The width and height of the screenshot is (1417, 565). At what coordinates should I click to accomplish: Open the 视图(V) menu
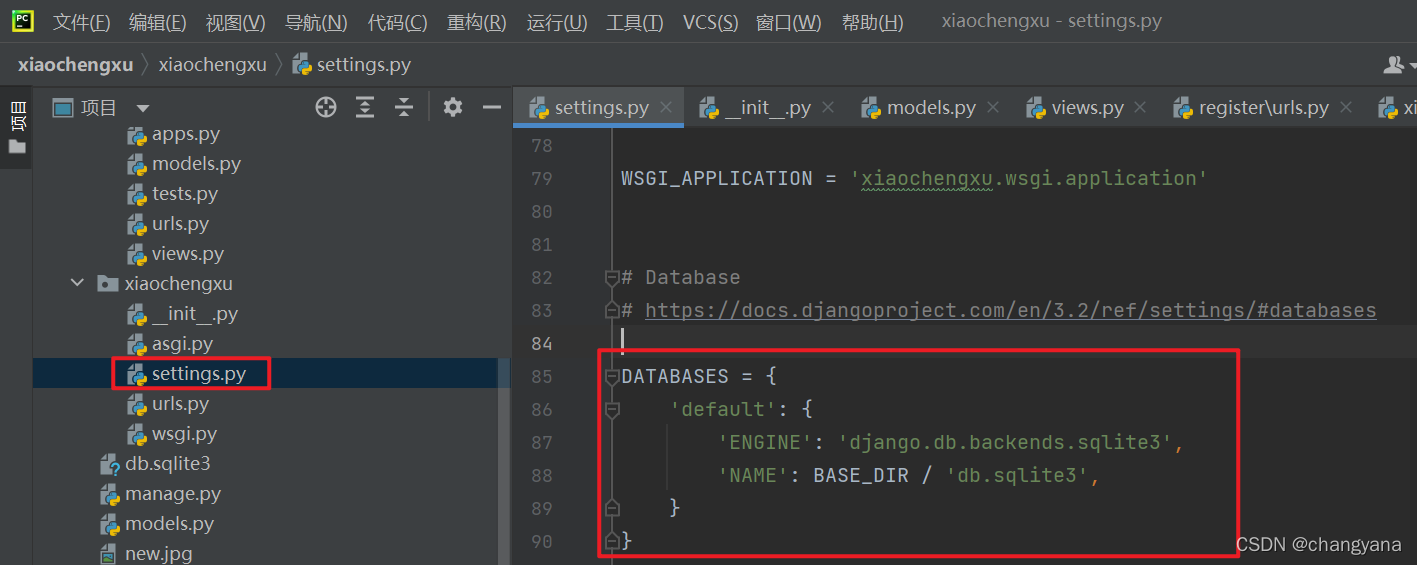pos(236,22)
